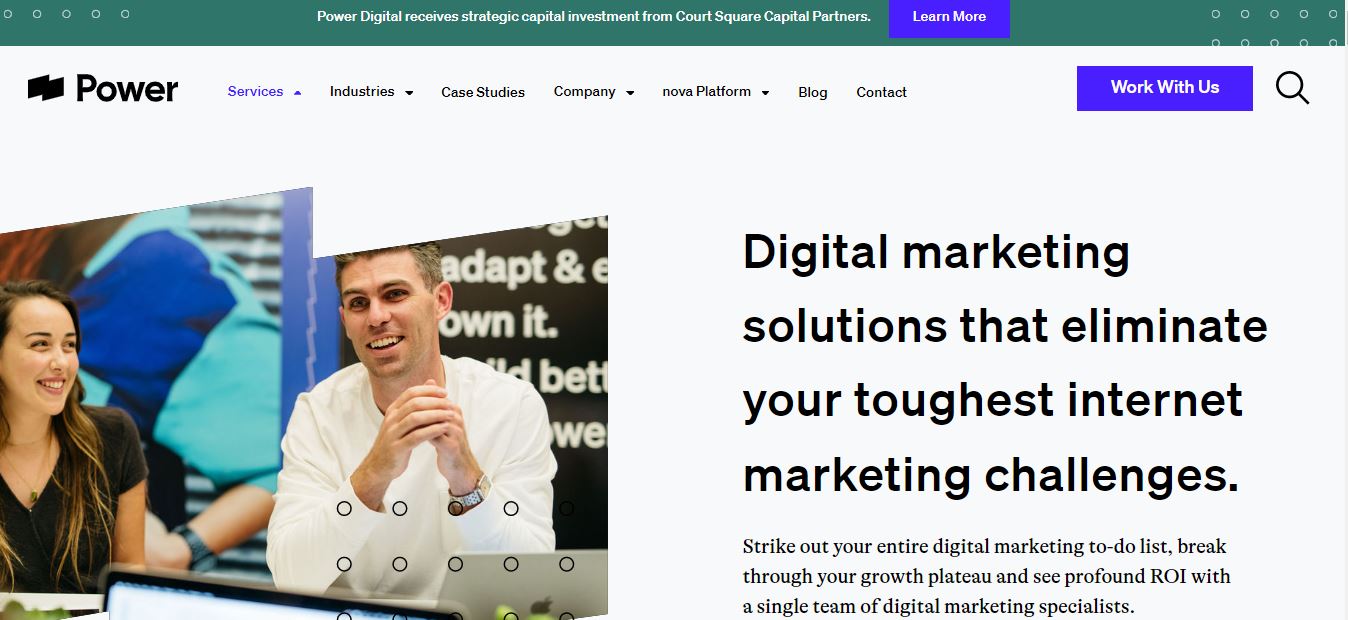
Task: Open the nova Platform menu item
Action: (x=706, y=91)
